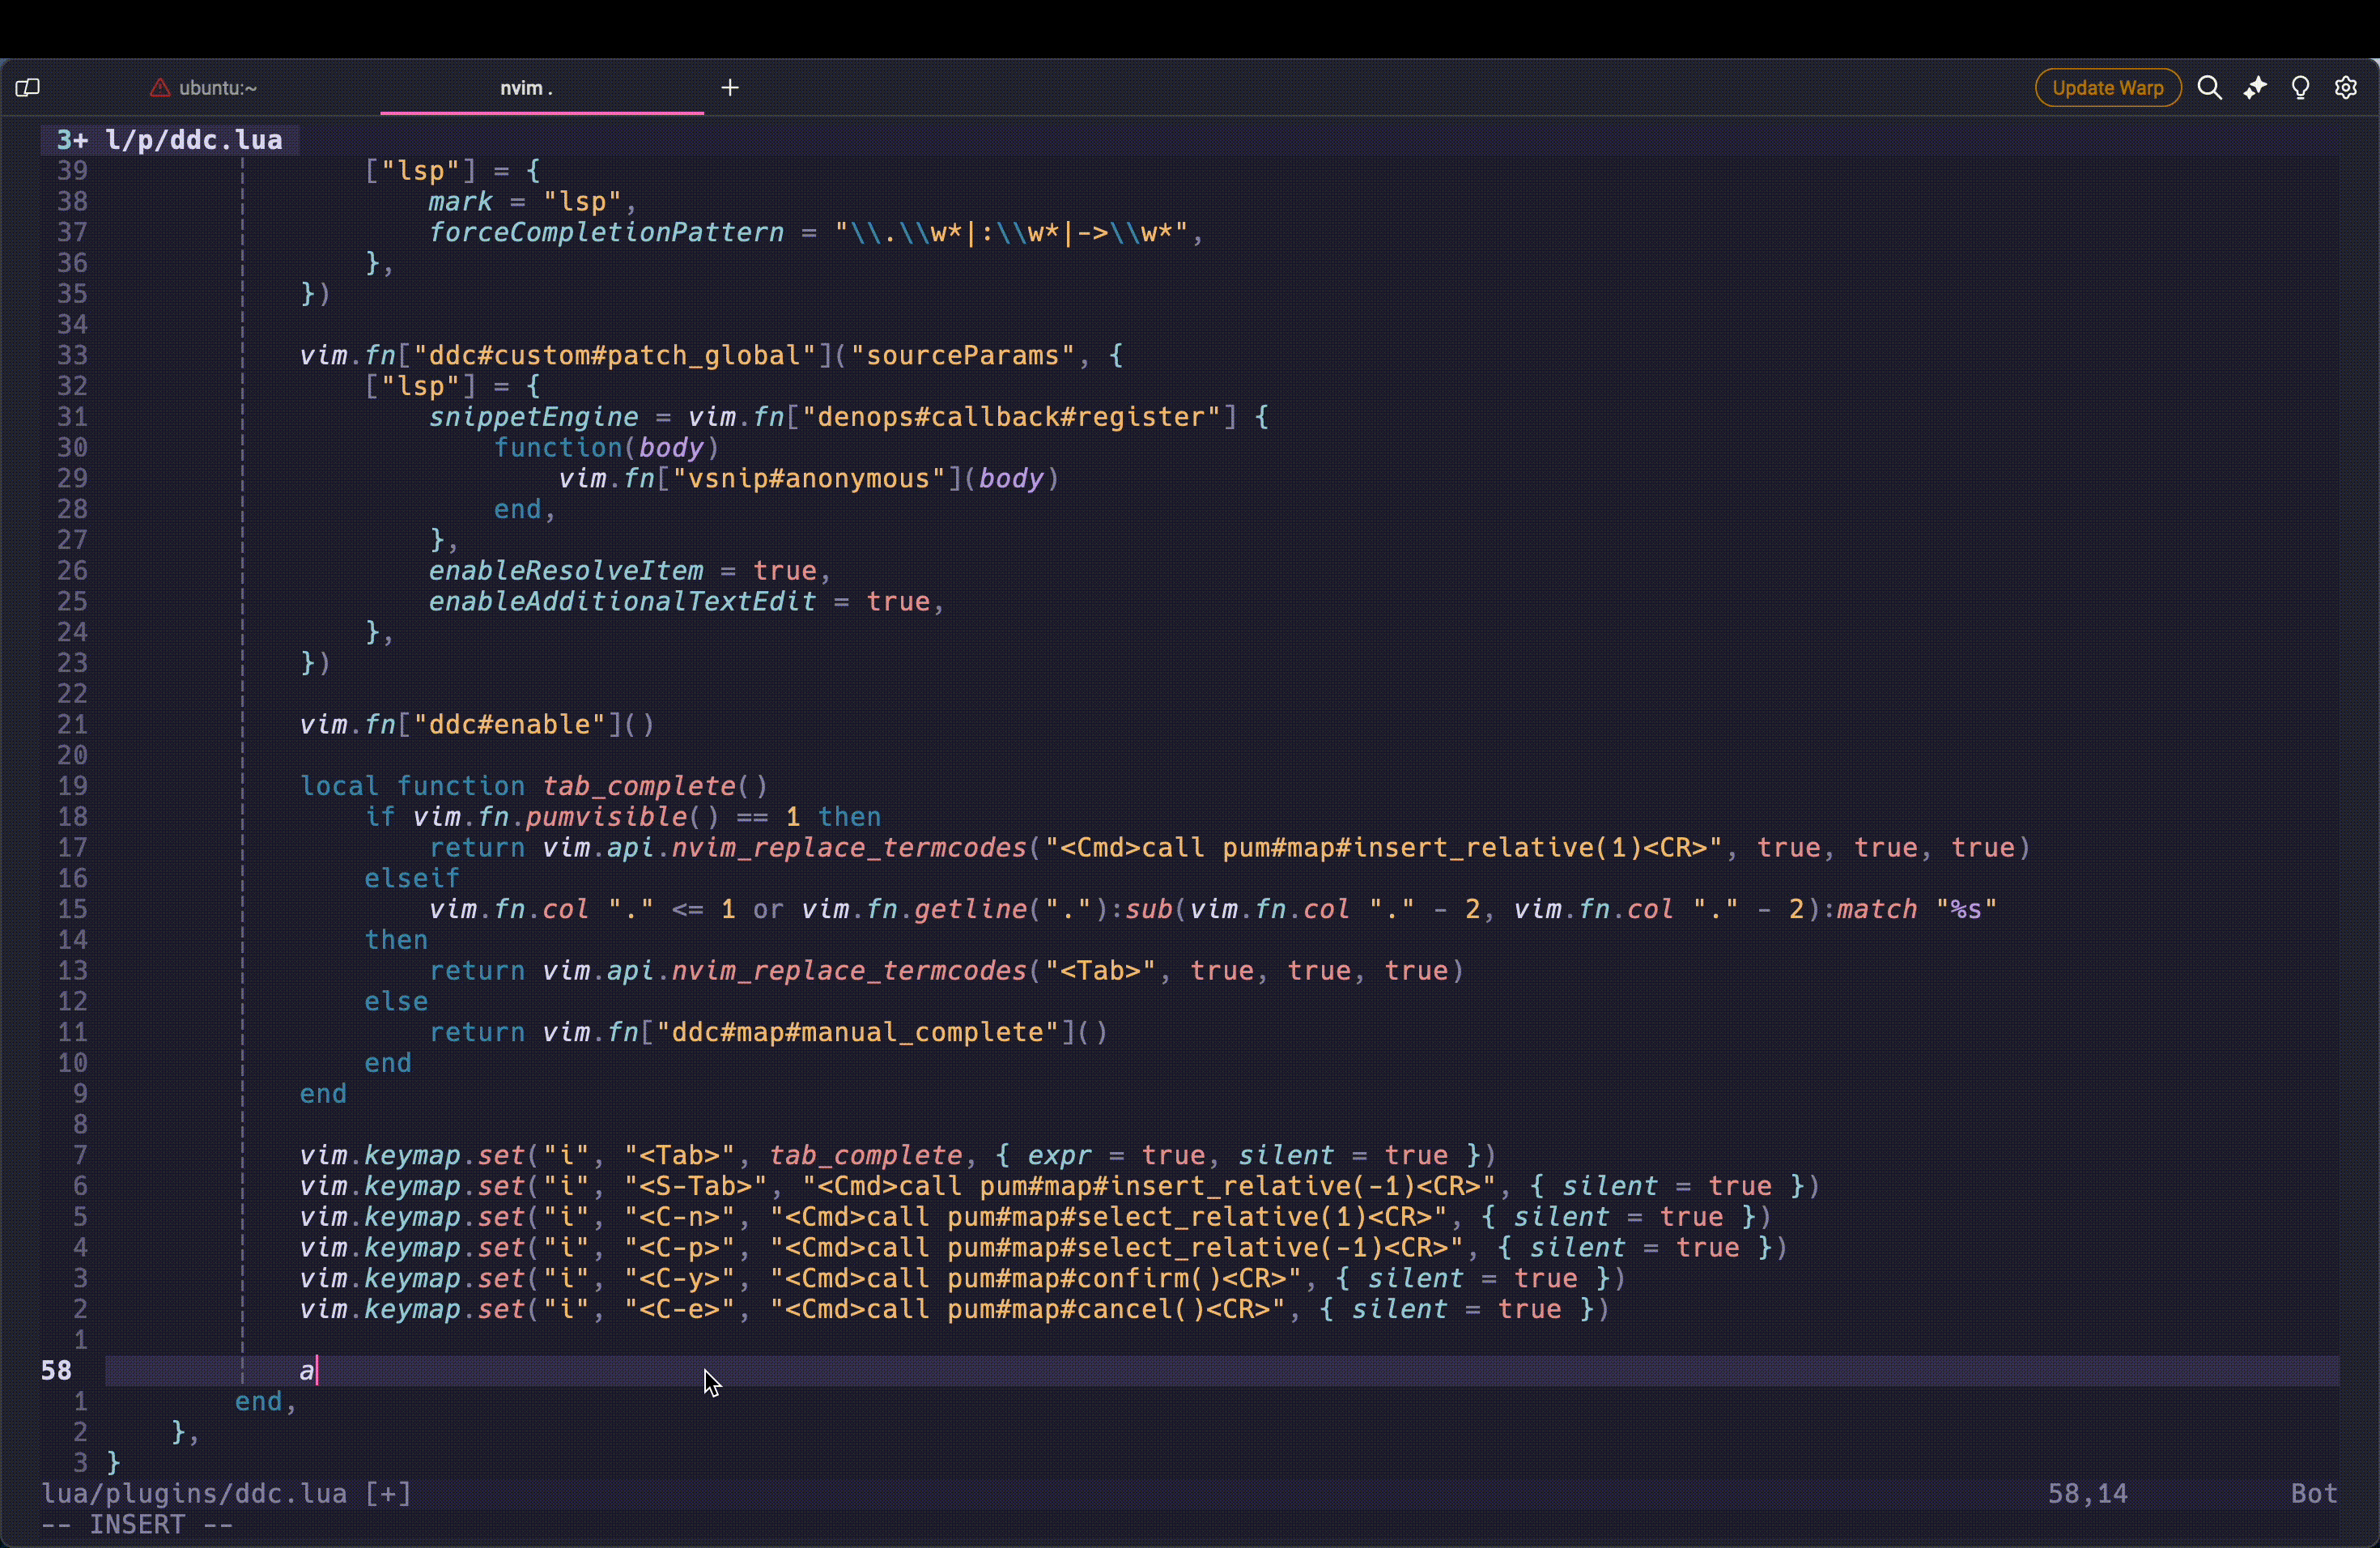This screenshot has width=2380, height=1548.
Task: Click expr = true option in Tab keymap
Action: [x=1116, y=1156]
